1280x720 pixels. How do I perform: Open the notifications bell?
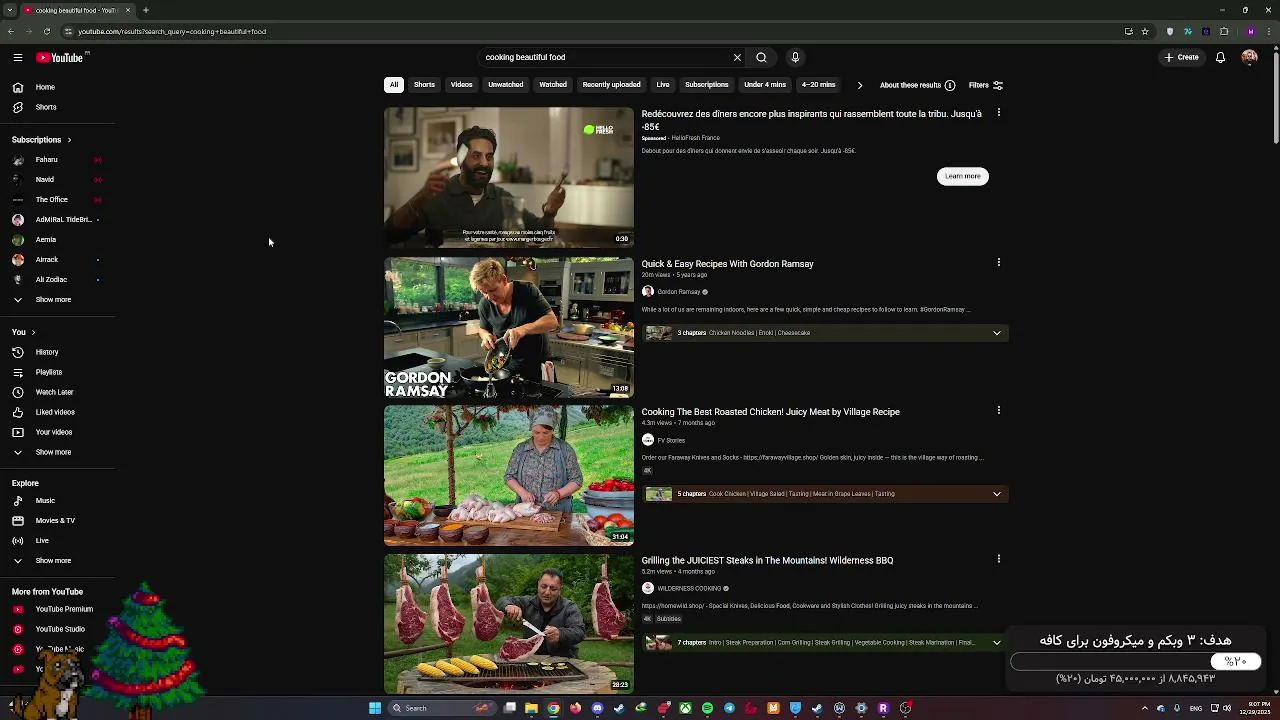pyautogui.click(x=1220, y=58)
